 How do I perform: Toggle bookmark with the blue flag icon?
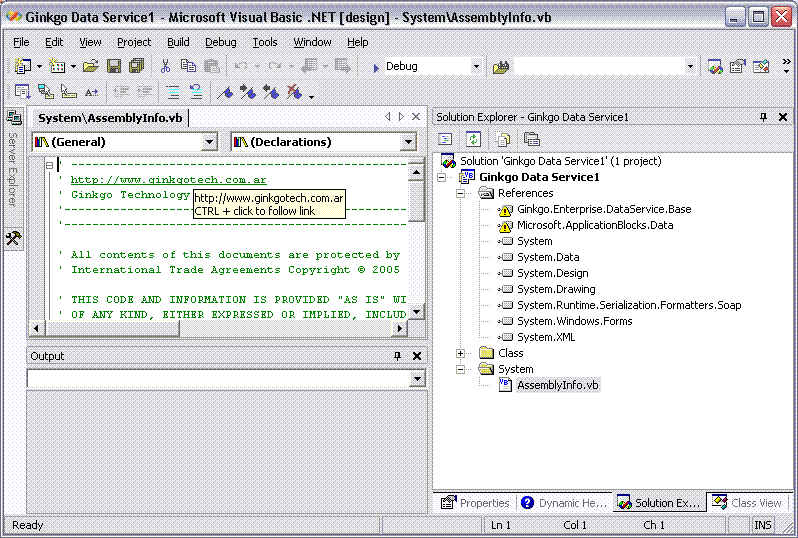coord(227,92)
